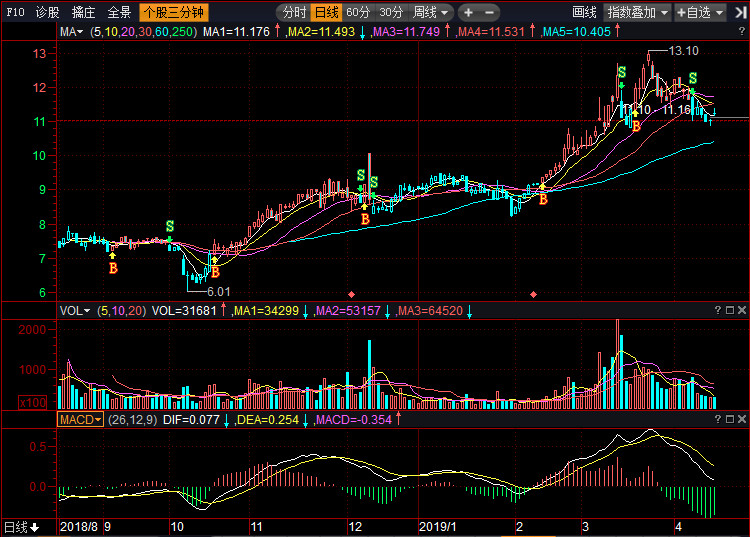Switch to the 60分 chart period

[x=358, y=13]
